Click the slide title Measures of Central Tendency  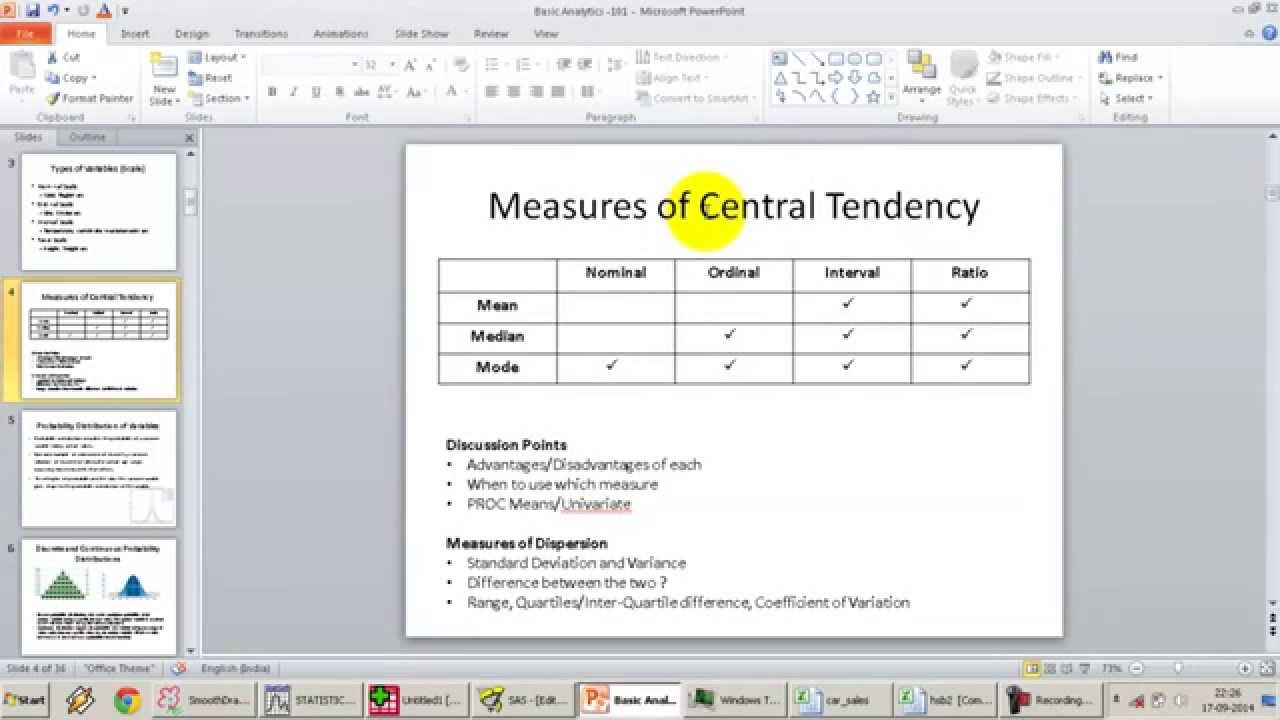point(733,206)
